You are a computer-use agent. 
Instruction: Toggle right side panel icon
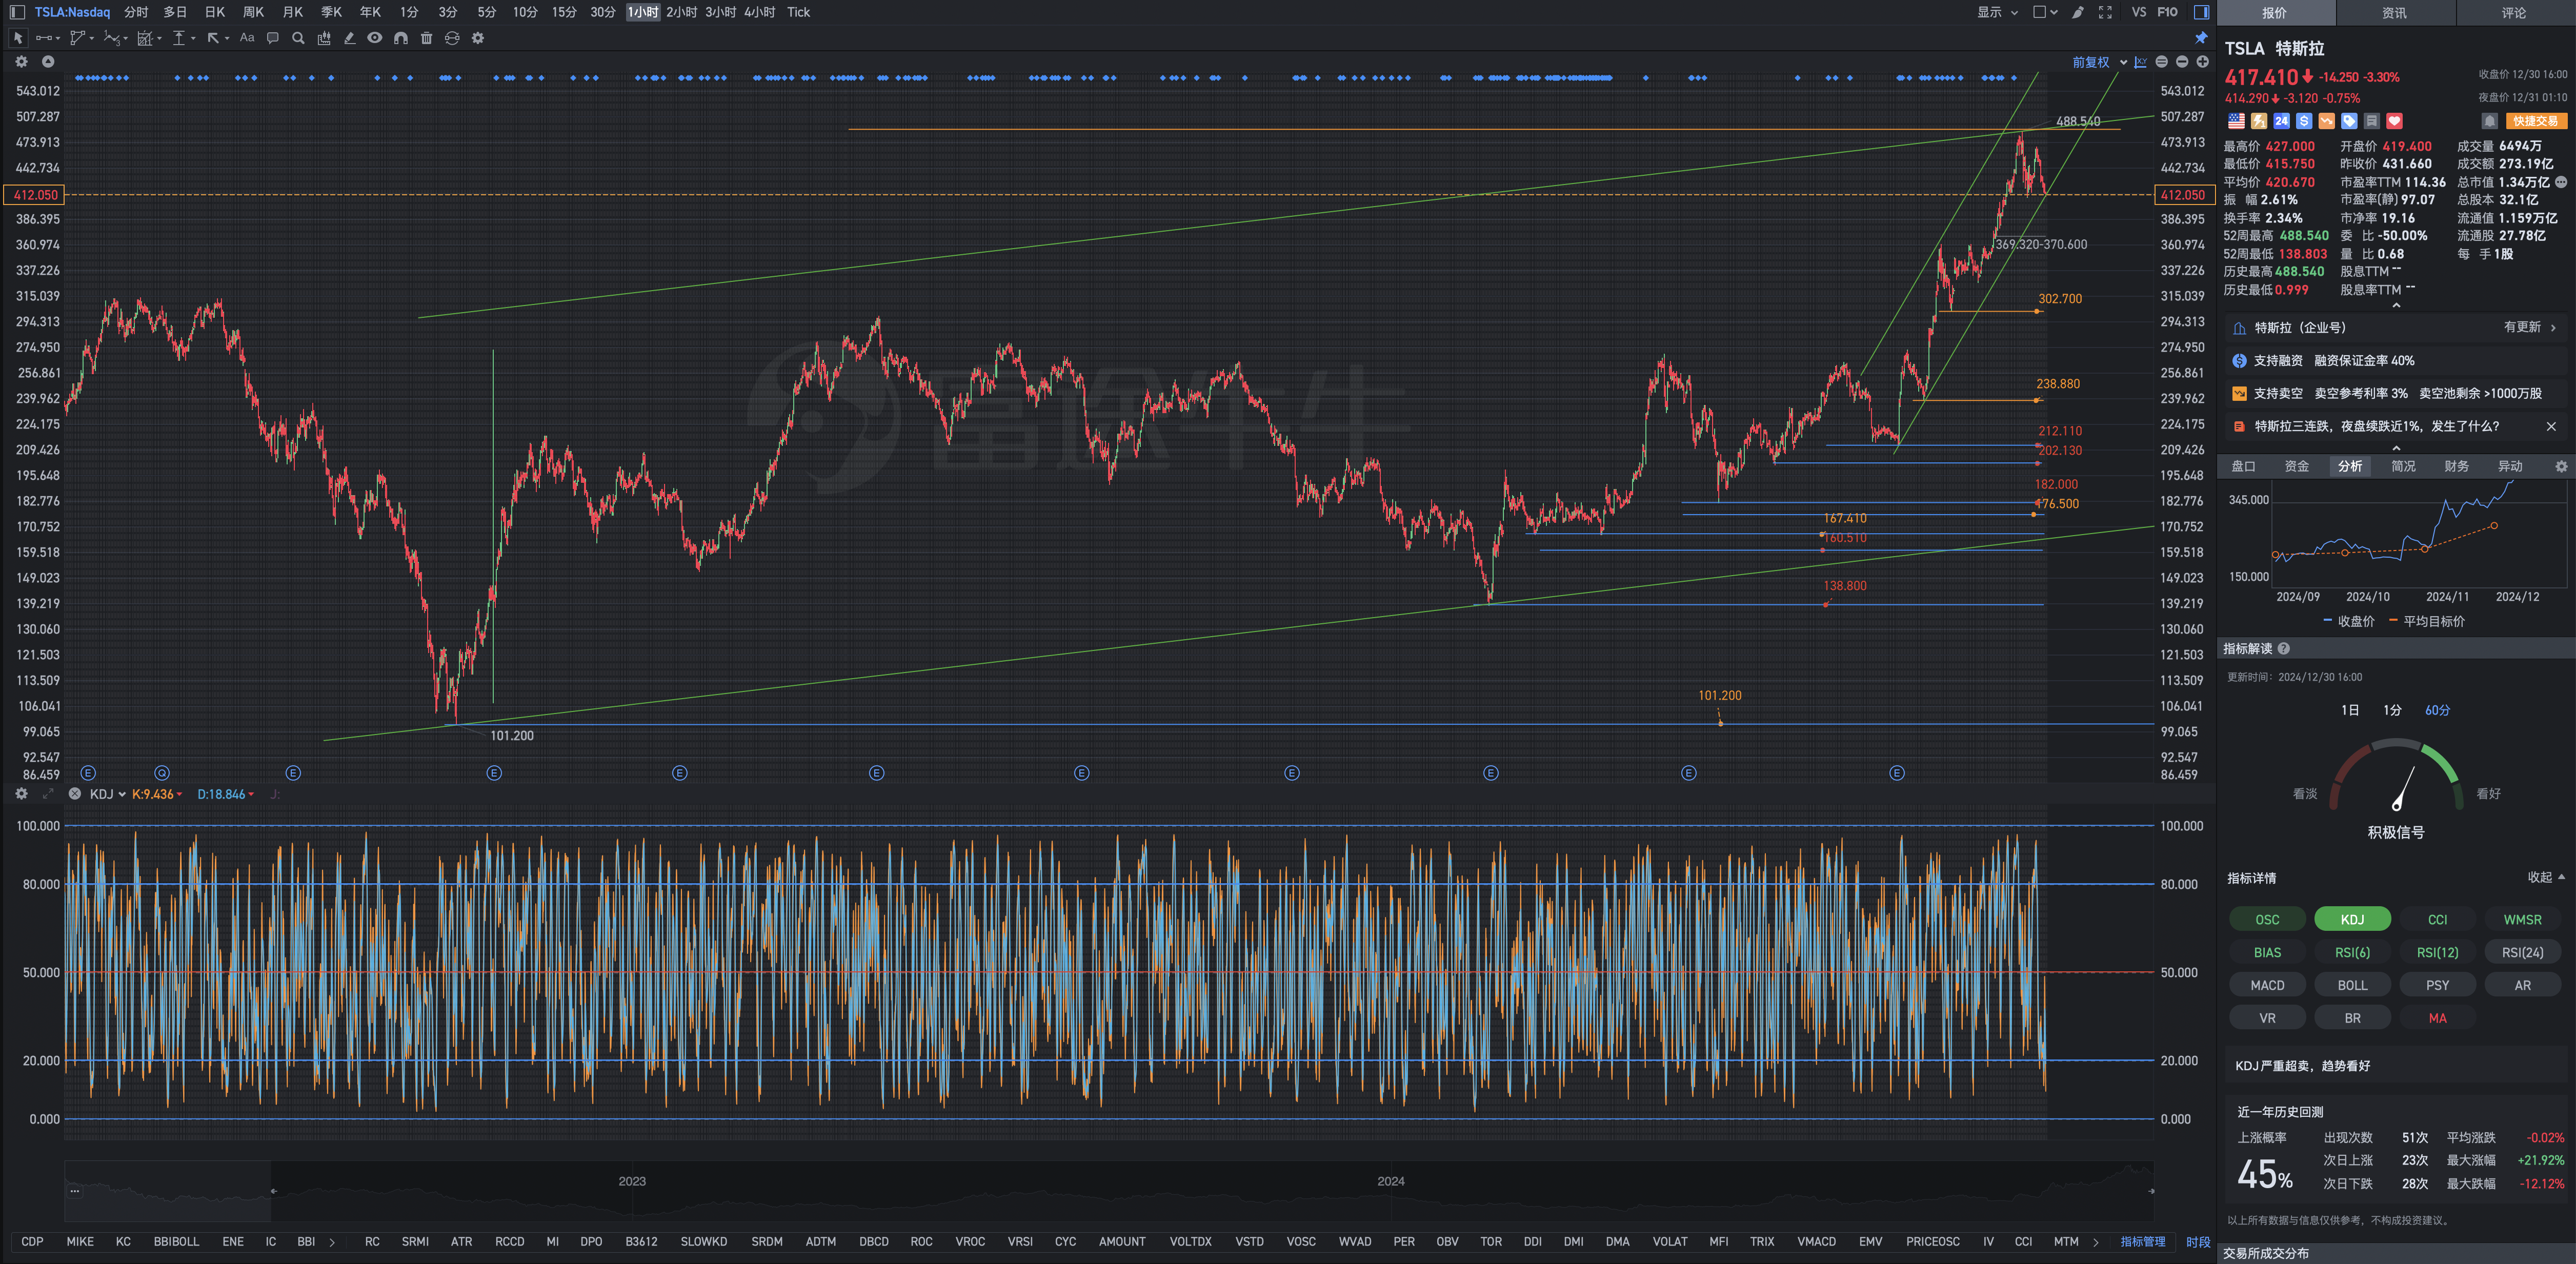pos(2201,12)
